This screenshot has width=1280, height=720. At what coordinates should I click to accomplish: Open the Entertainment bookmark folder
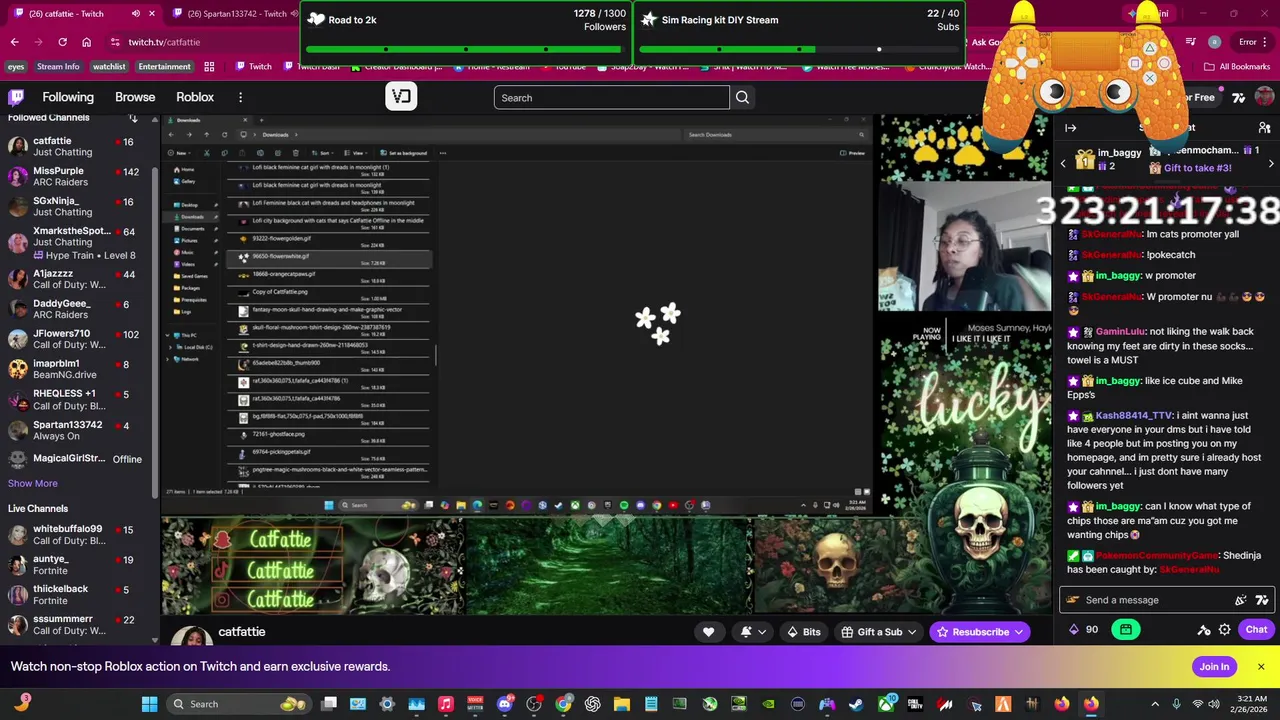(x=164, y=67)
